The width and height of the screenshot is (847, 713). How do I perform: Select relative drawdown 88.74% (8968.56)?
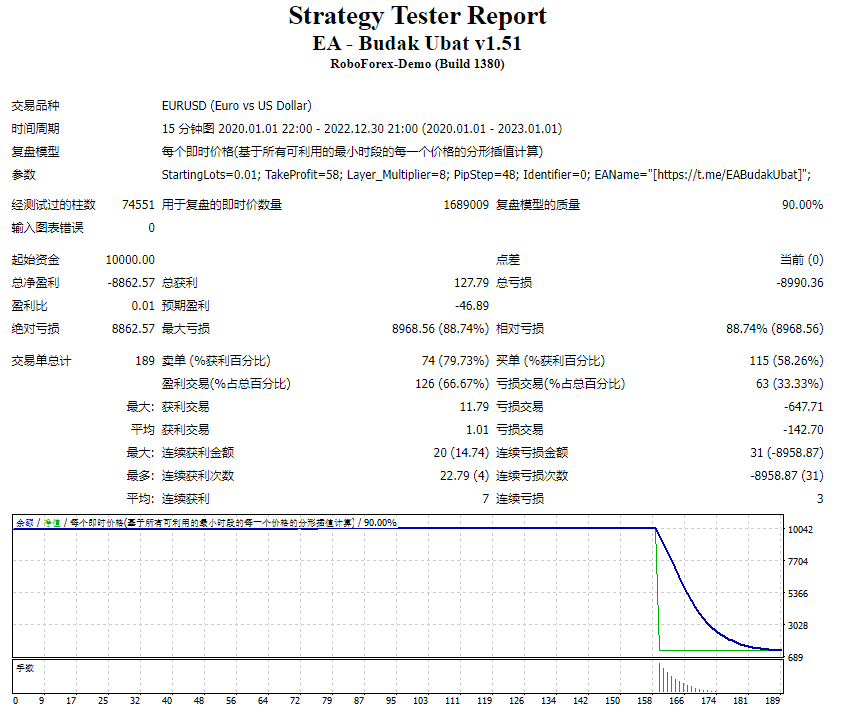click(x=775, y=328)
